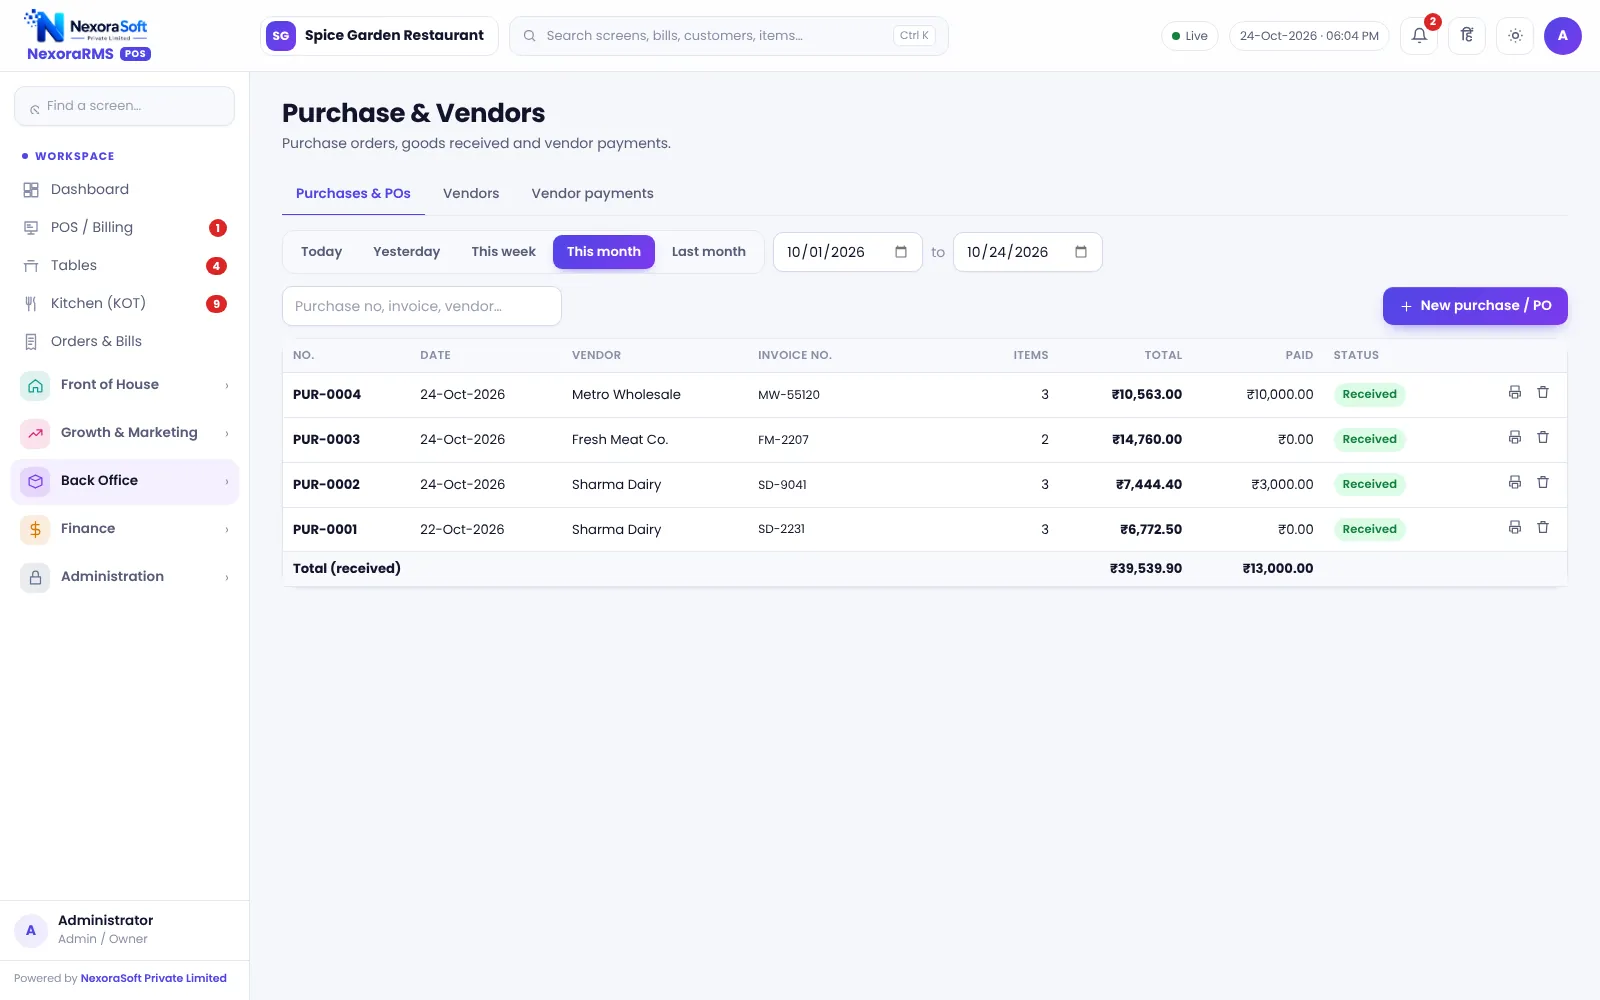Delete purchase PUR-0004
This screenshot has height=1000, width=1600.
(x=1543, y=393)
